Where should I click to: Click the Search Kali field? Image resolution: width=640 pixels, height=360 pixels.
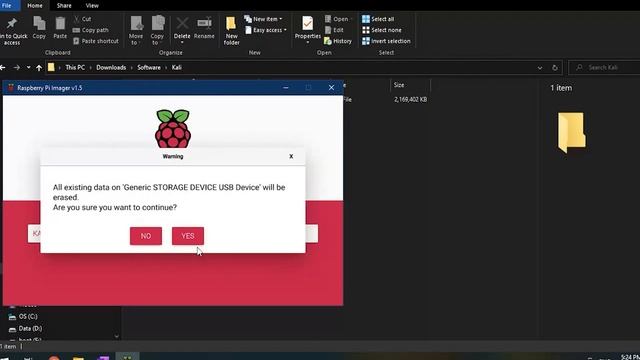click(604, 67)
